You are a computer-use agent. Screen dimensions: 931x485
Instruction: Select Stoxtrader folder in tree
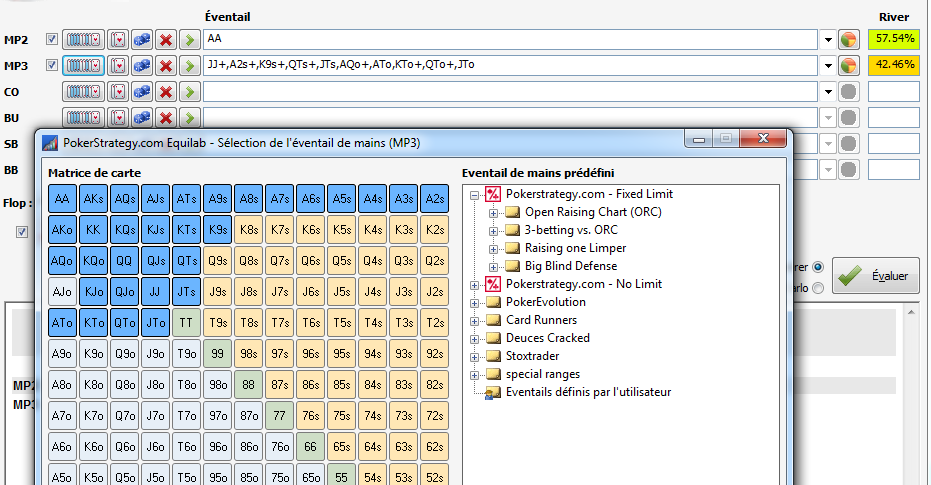coord(532,356)
